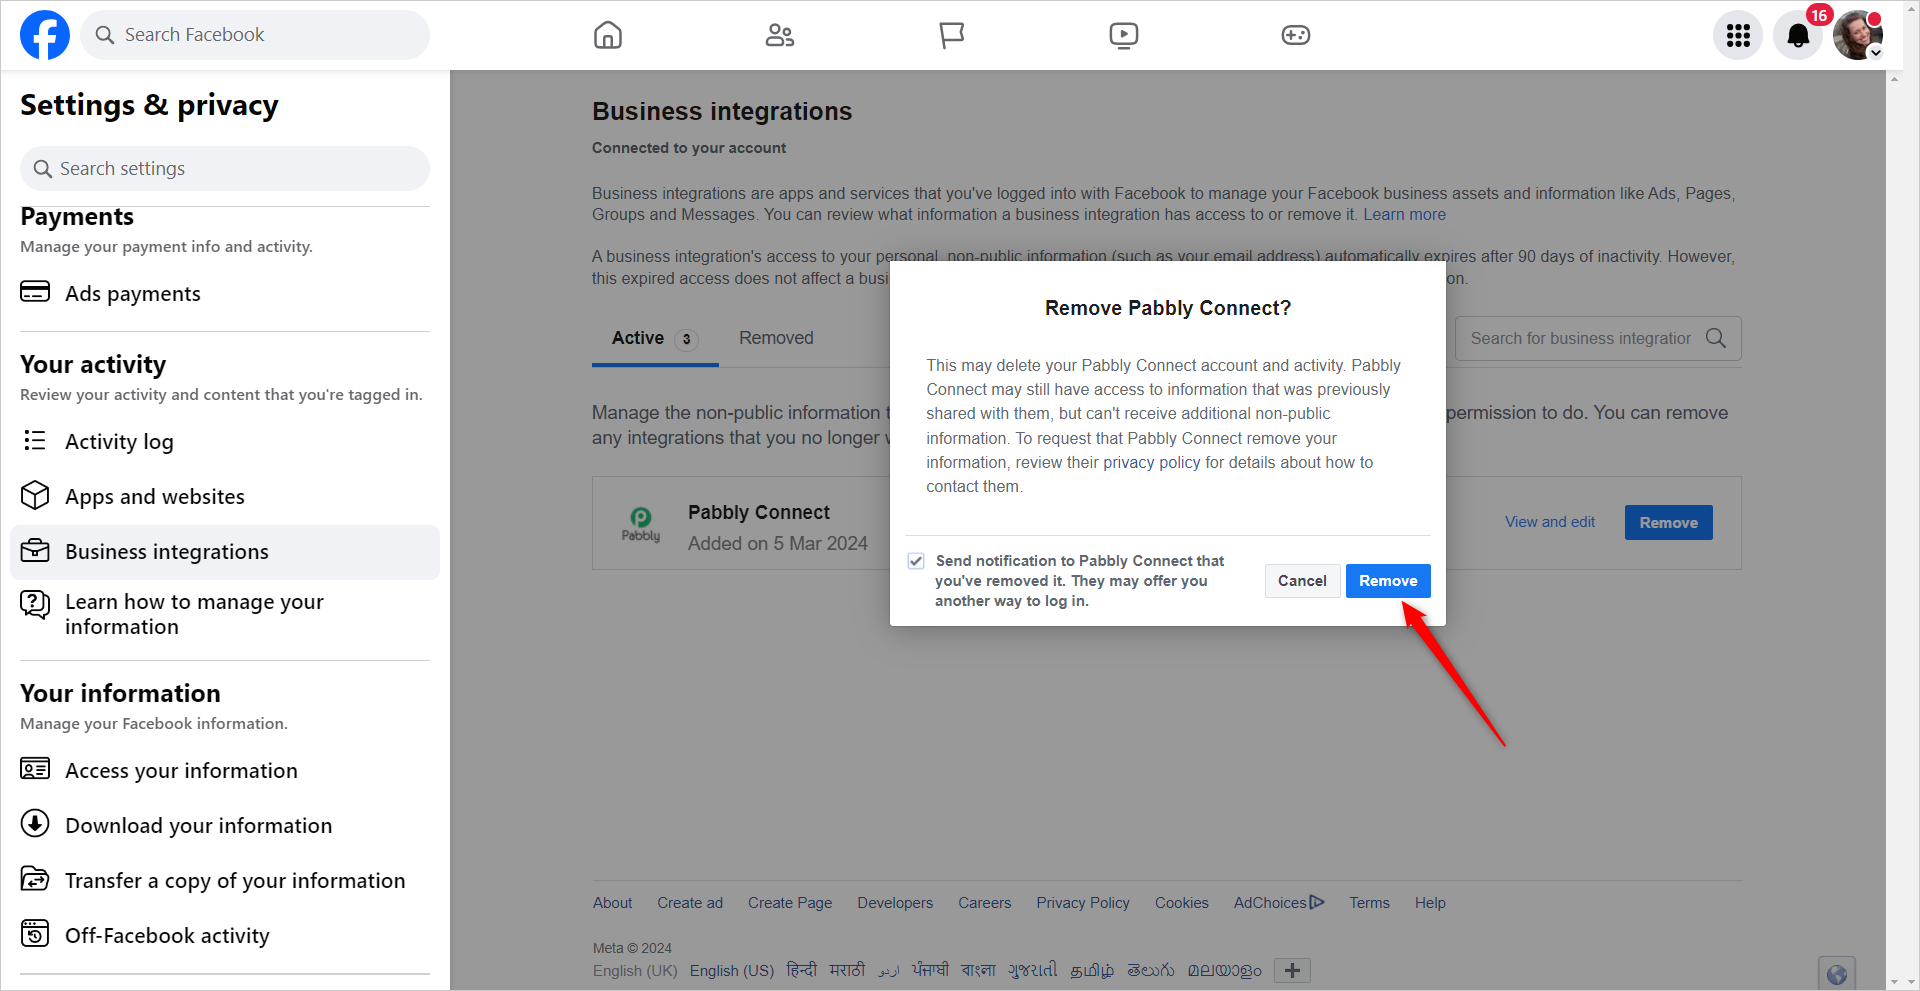Viewport: 1920px width, 991px height.
Task: Open Apps and websites settings
Action: point(225,496)
